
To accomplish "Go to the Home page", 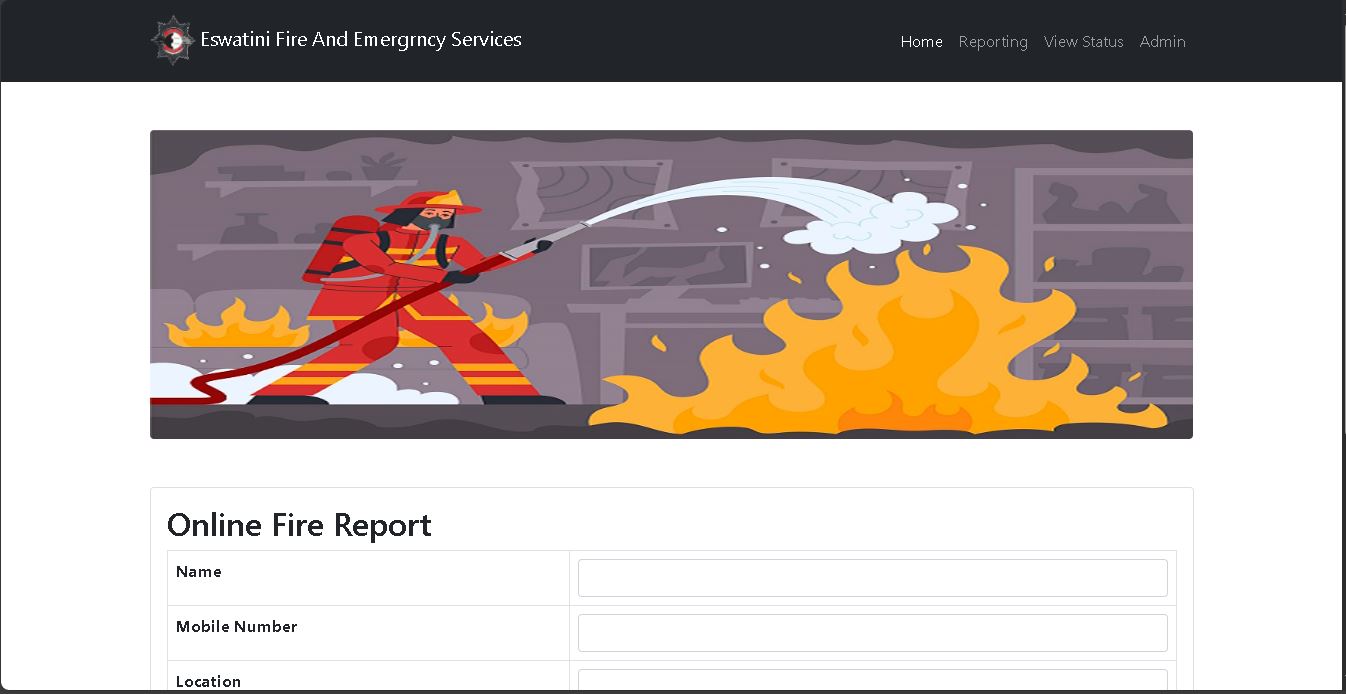I will [x=921, y=42].
